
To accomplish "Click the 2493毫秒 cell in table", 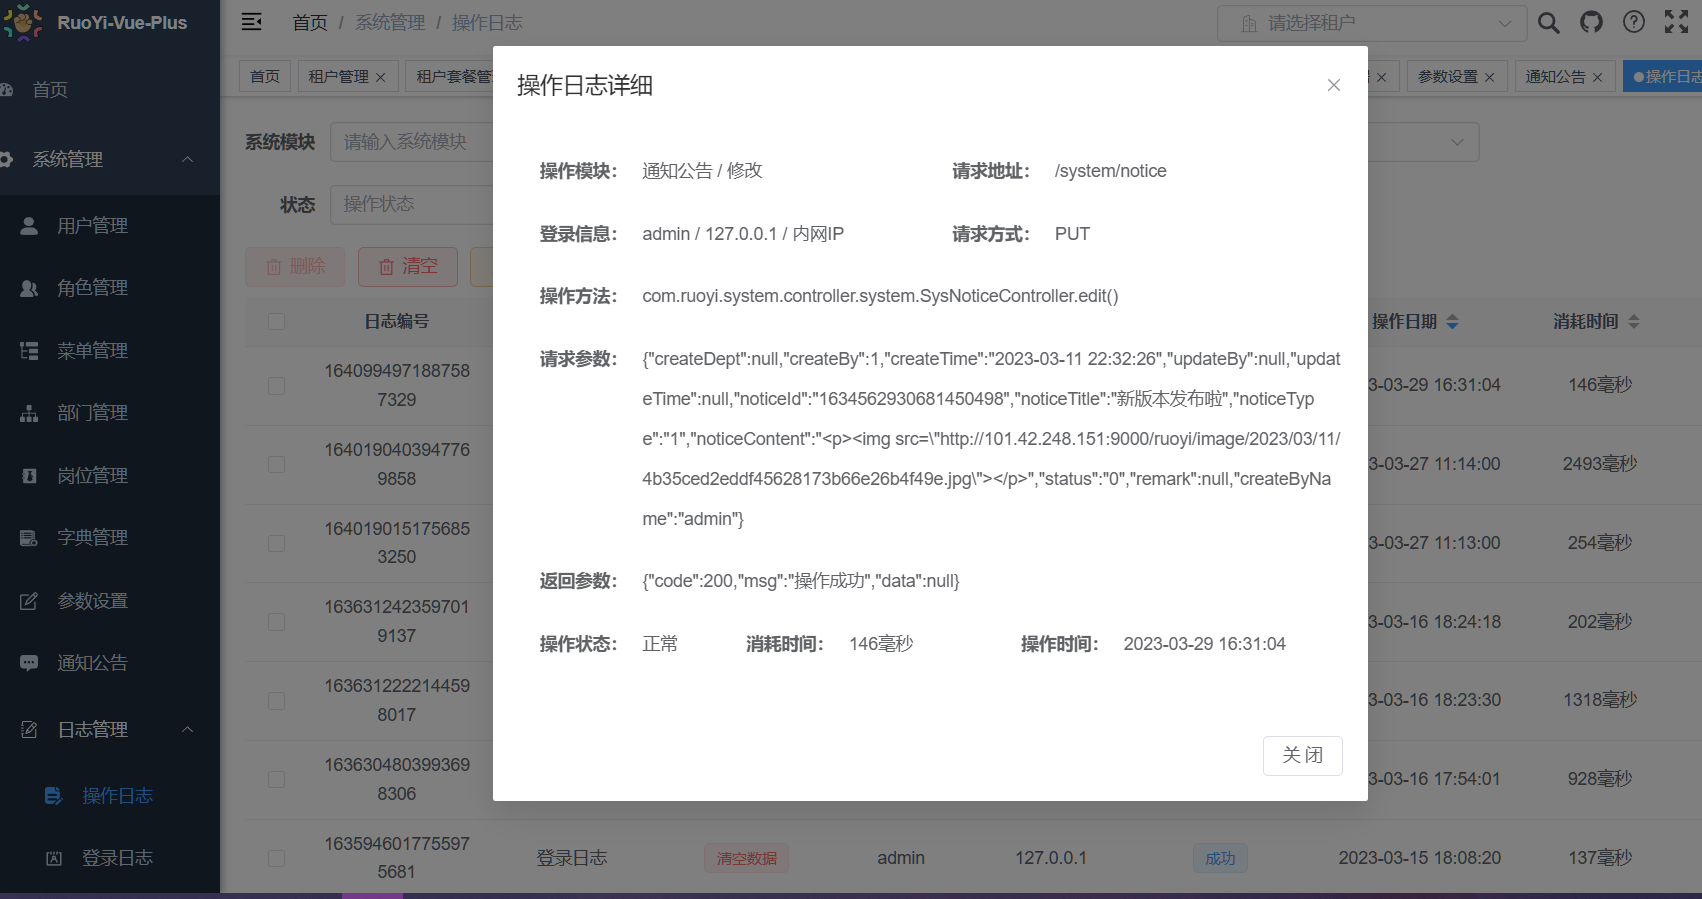I will click(x=1600, y=464).
